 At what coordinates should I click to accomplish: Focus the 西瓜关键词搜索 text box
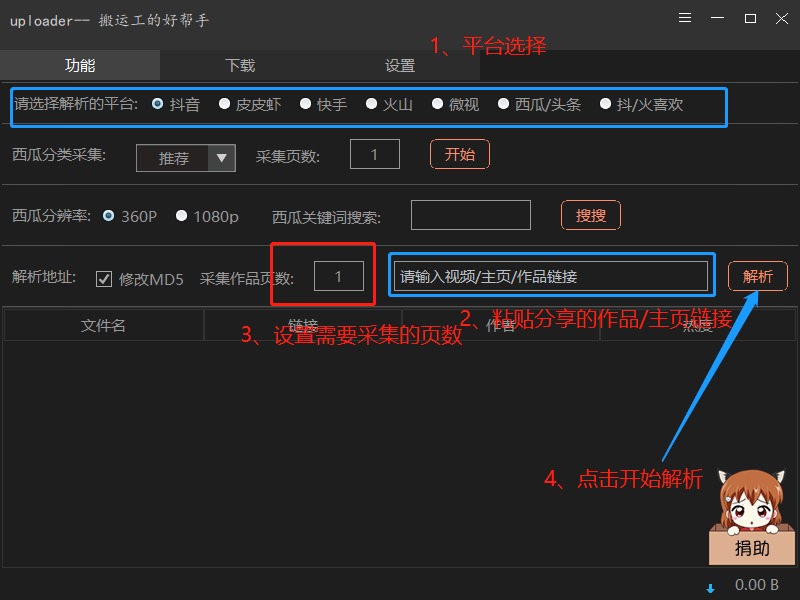click(x=470, y=215)
